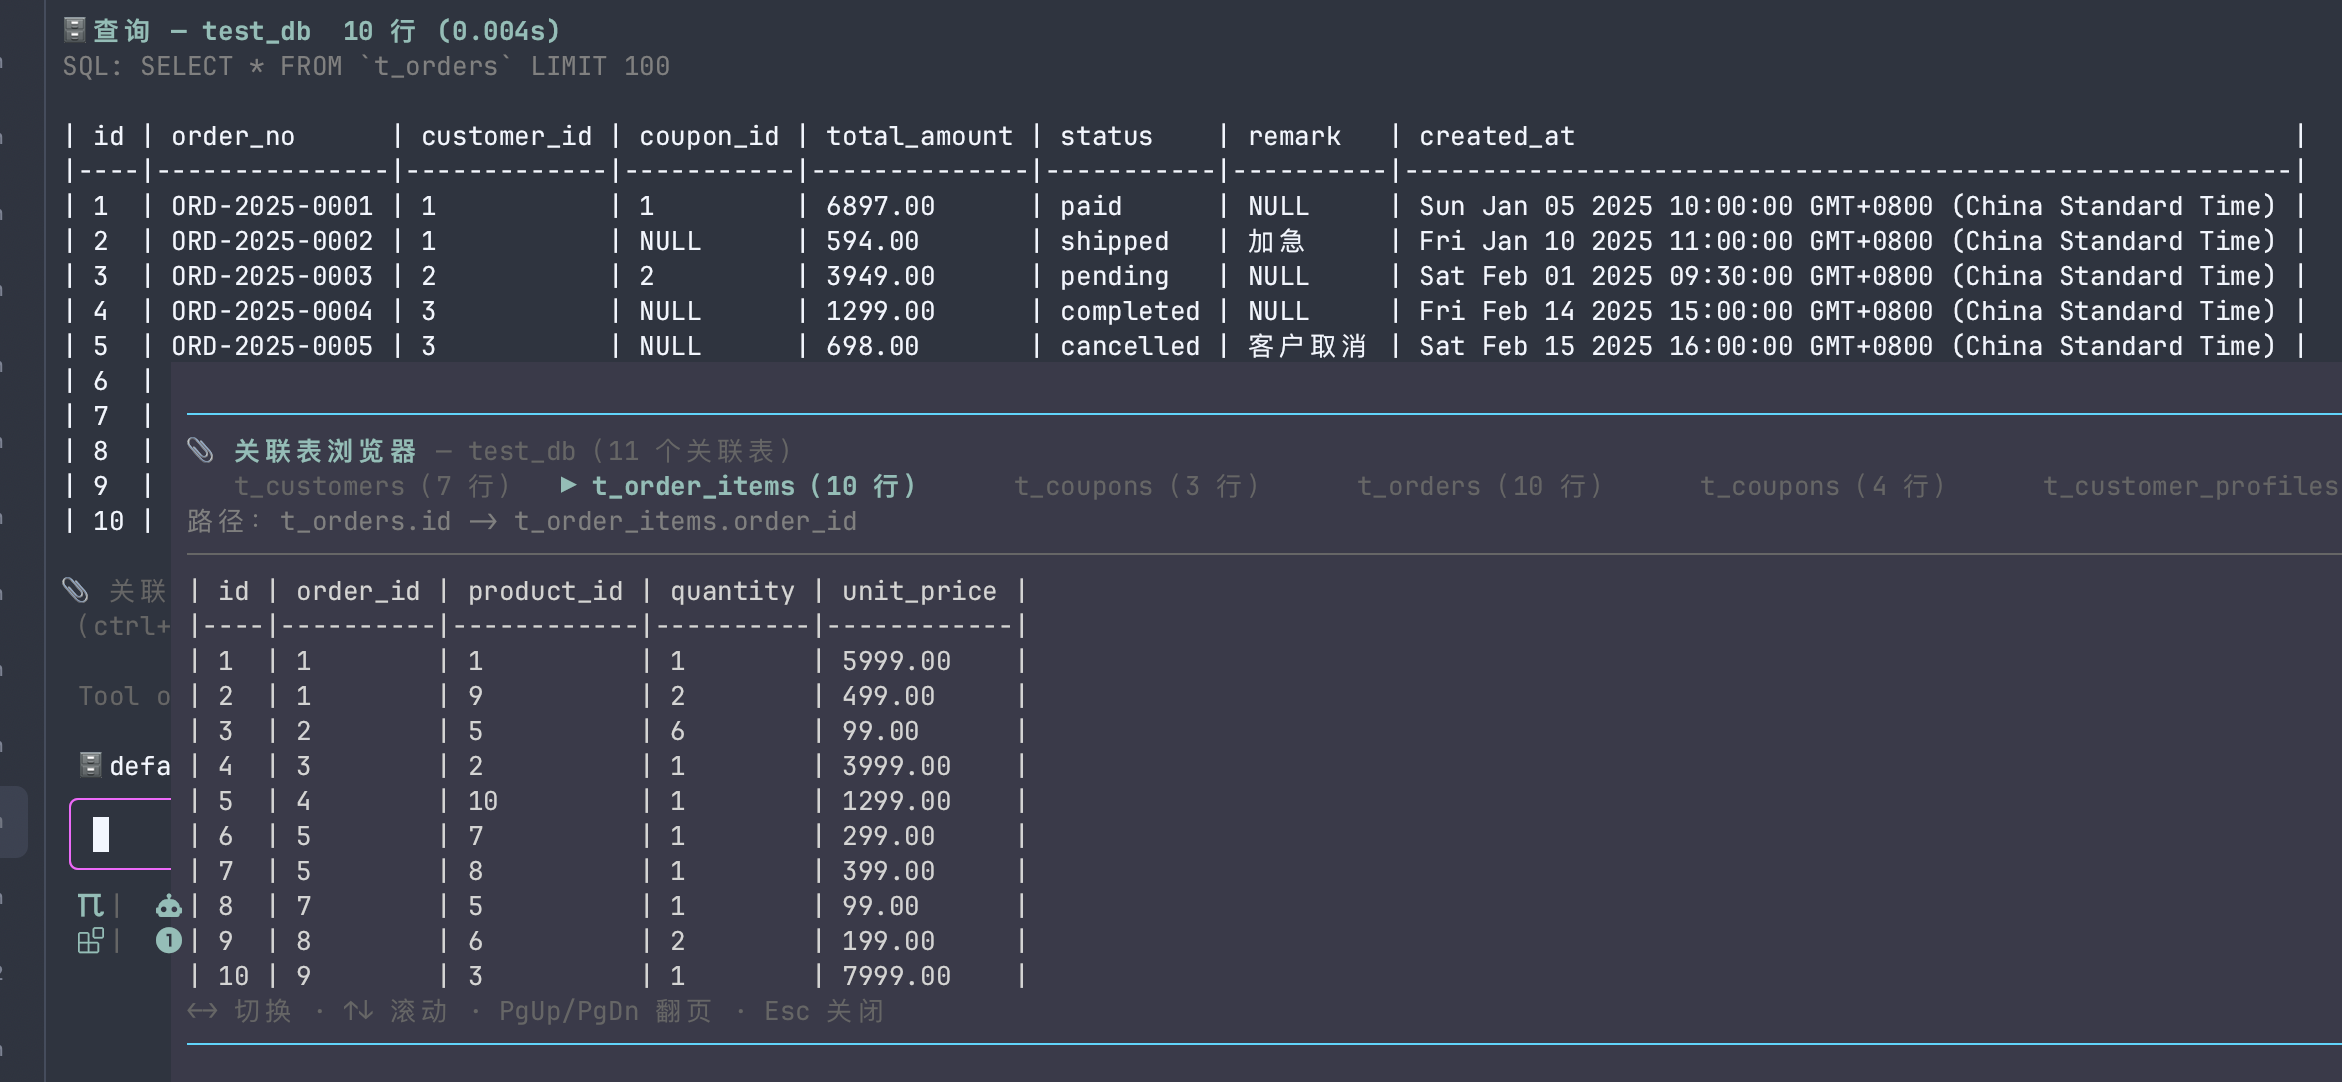Click the coupon_id column header
Viewport: 2342px width, 1082px height.
pos(709,136)
